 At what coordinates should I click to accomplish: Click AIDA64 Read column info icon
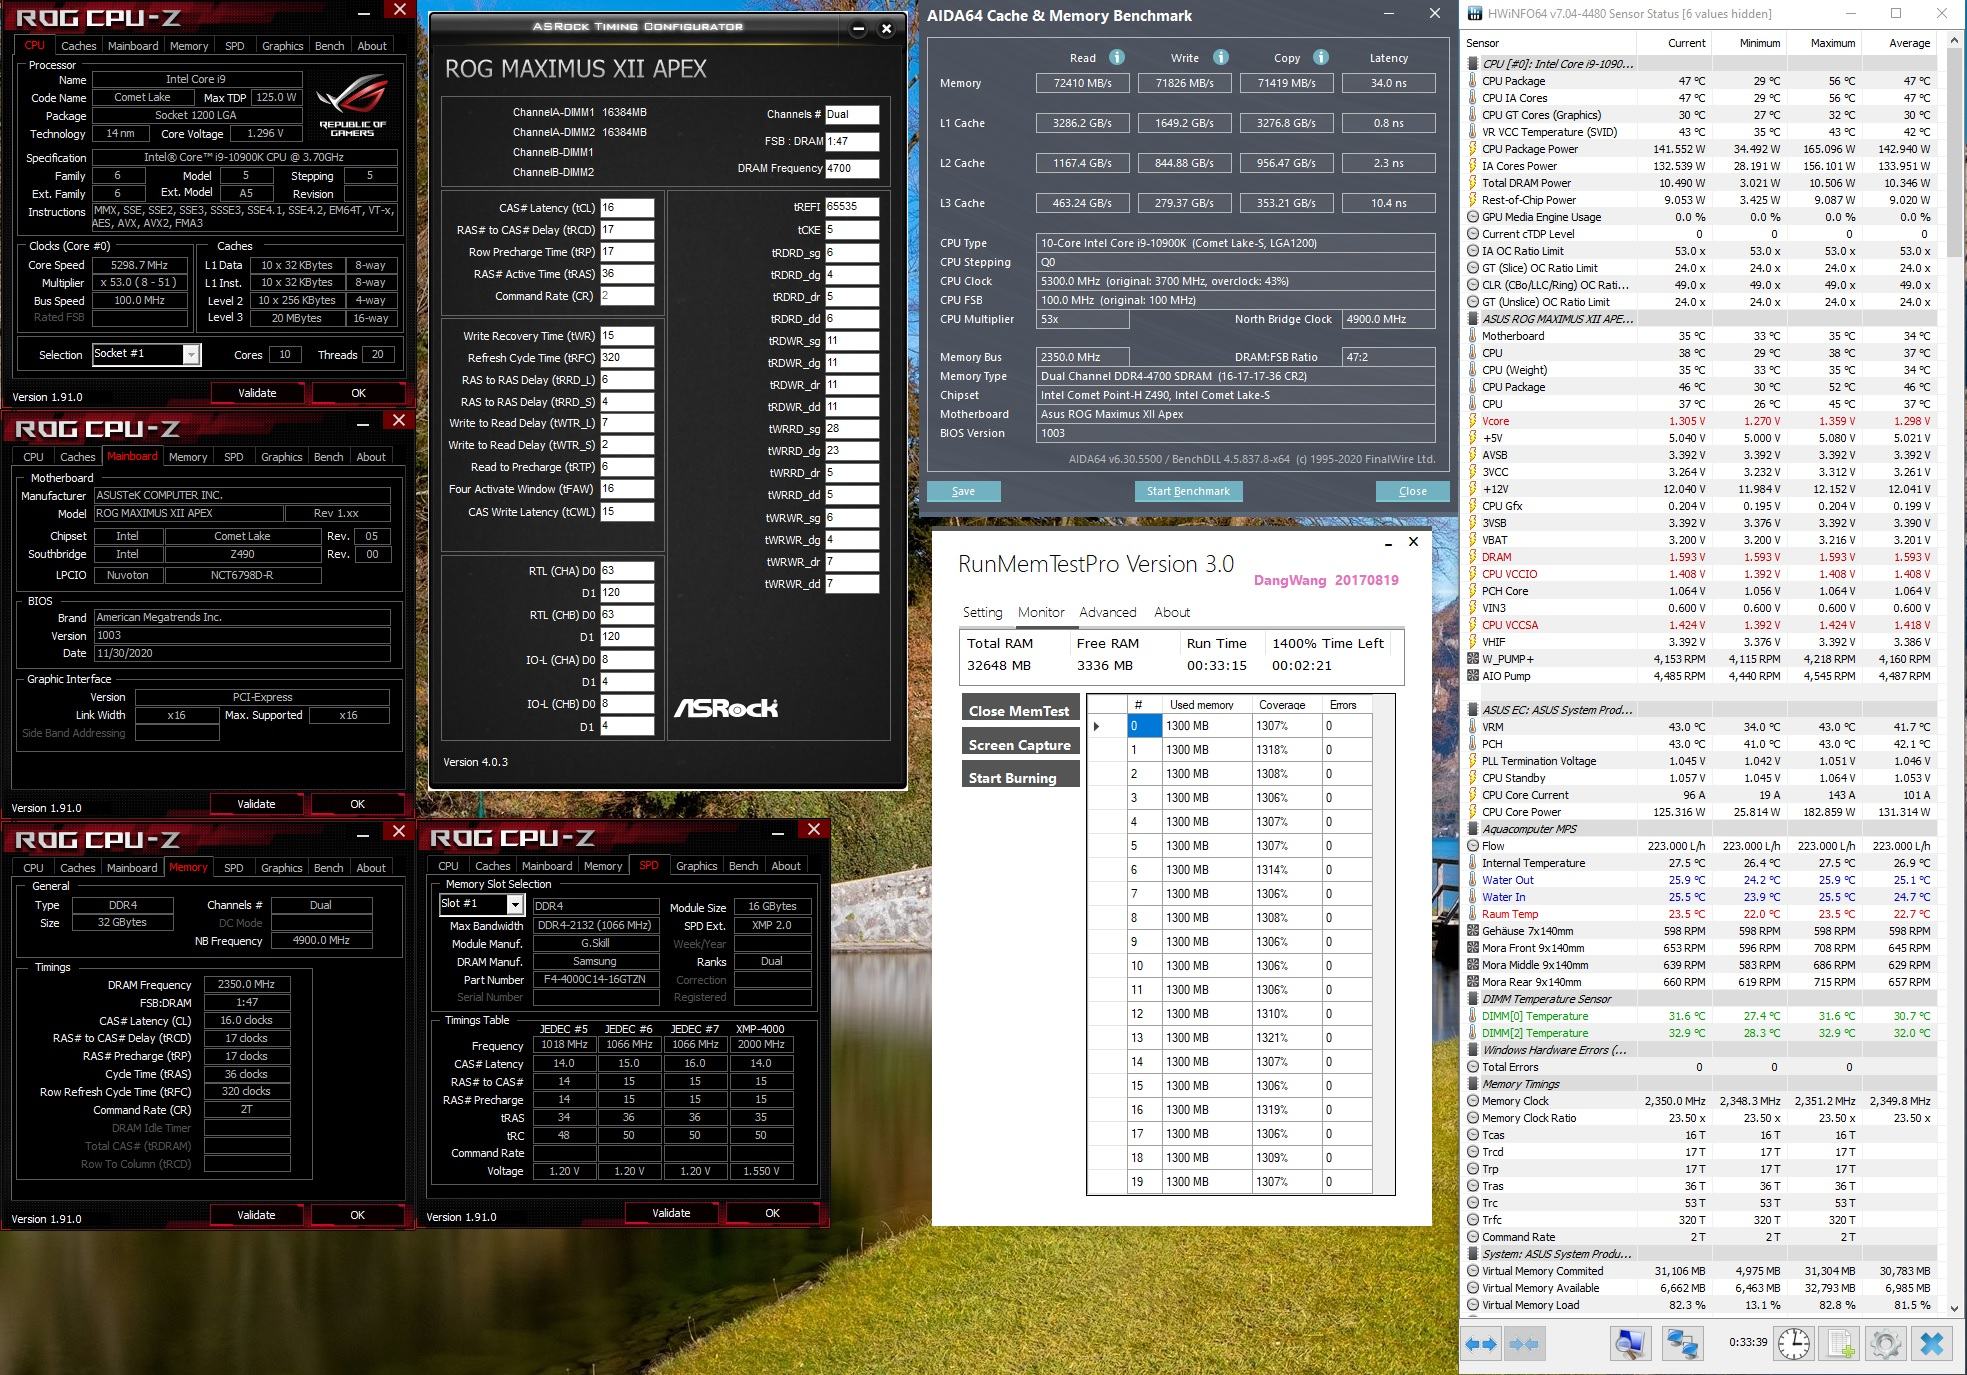[x=1117, y=57]
